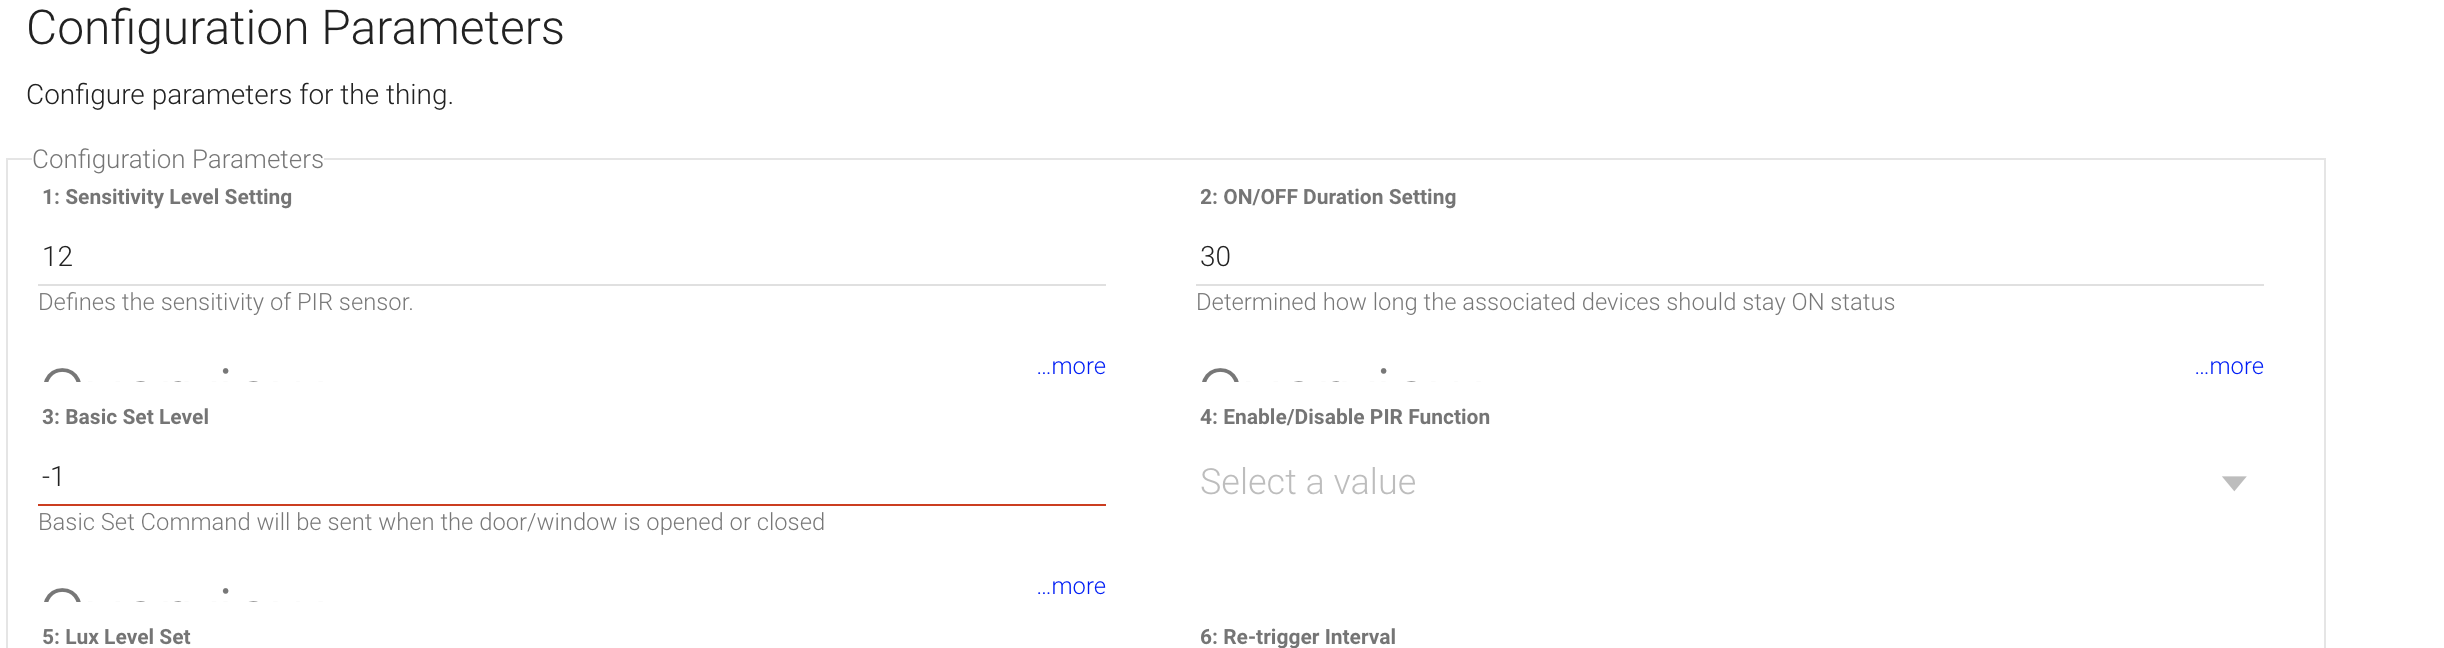Click the 'Determined how long the associated devices' description
2444x648 pixels.
1545,302
